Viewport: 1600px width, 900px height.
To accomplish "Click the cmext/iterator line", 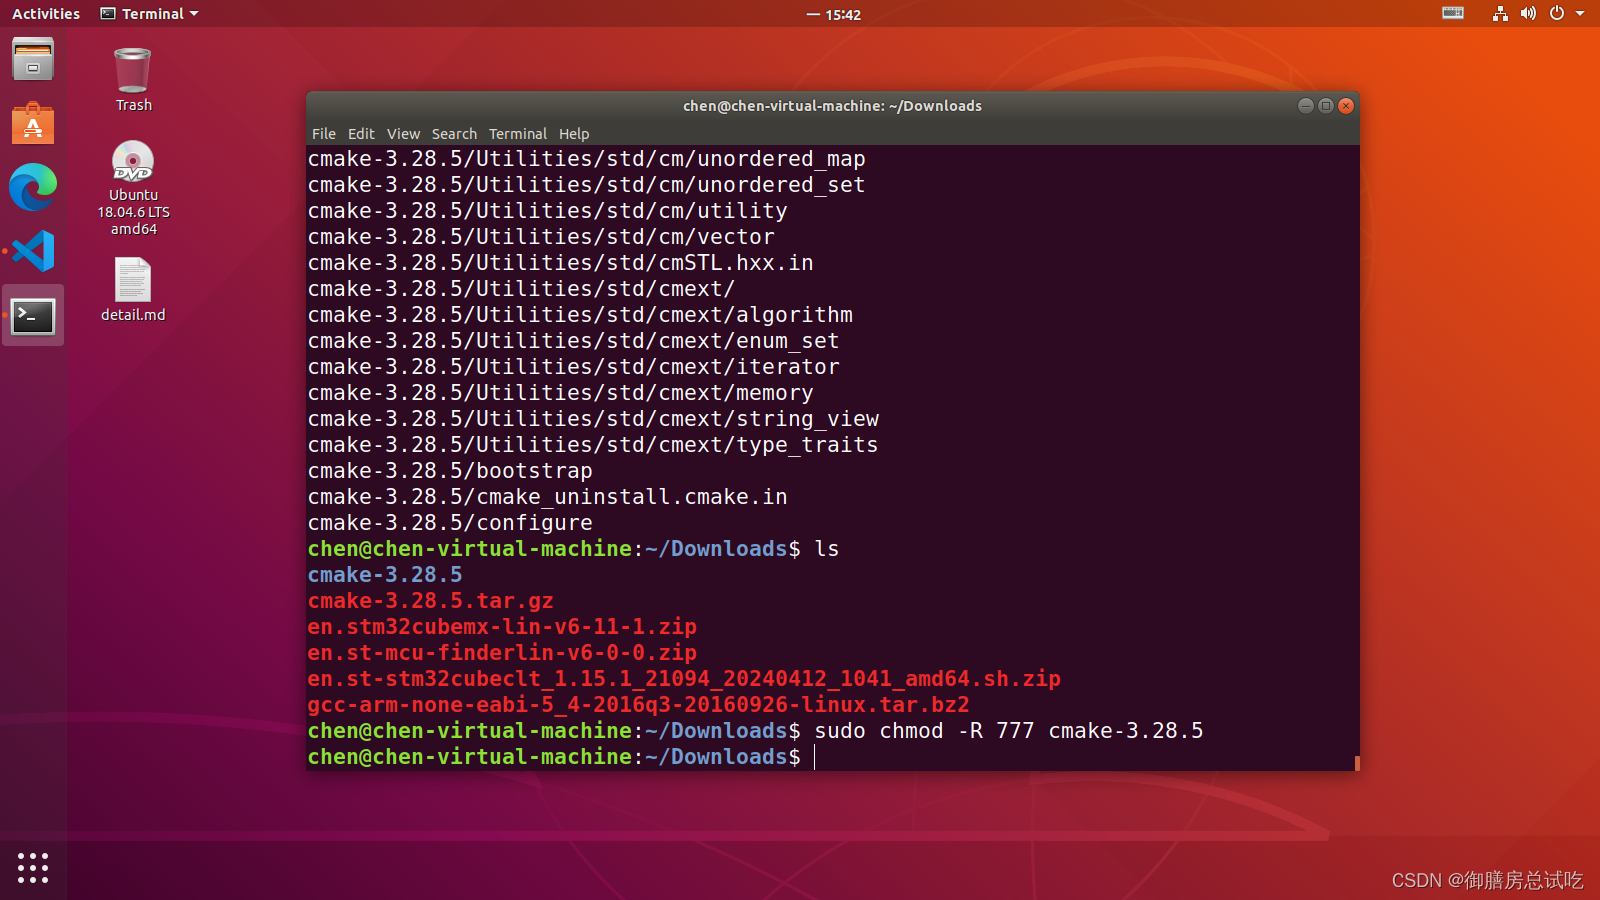I will [x=574, y=367].
